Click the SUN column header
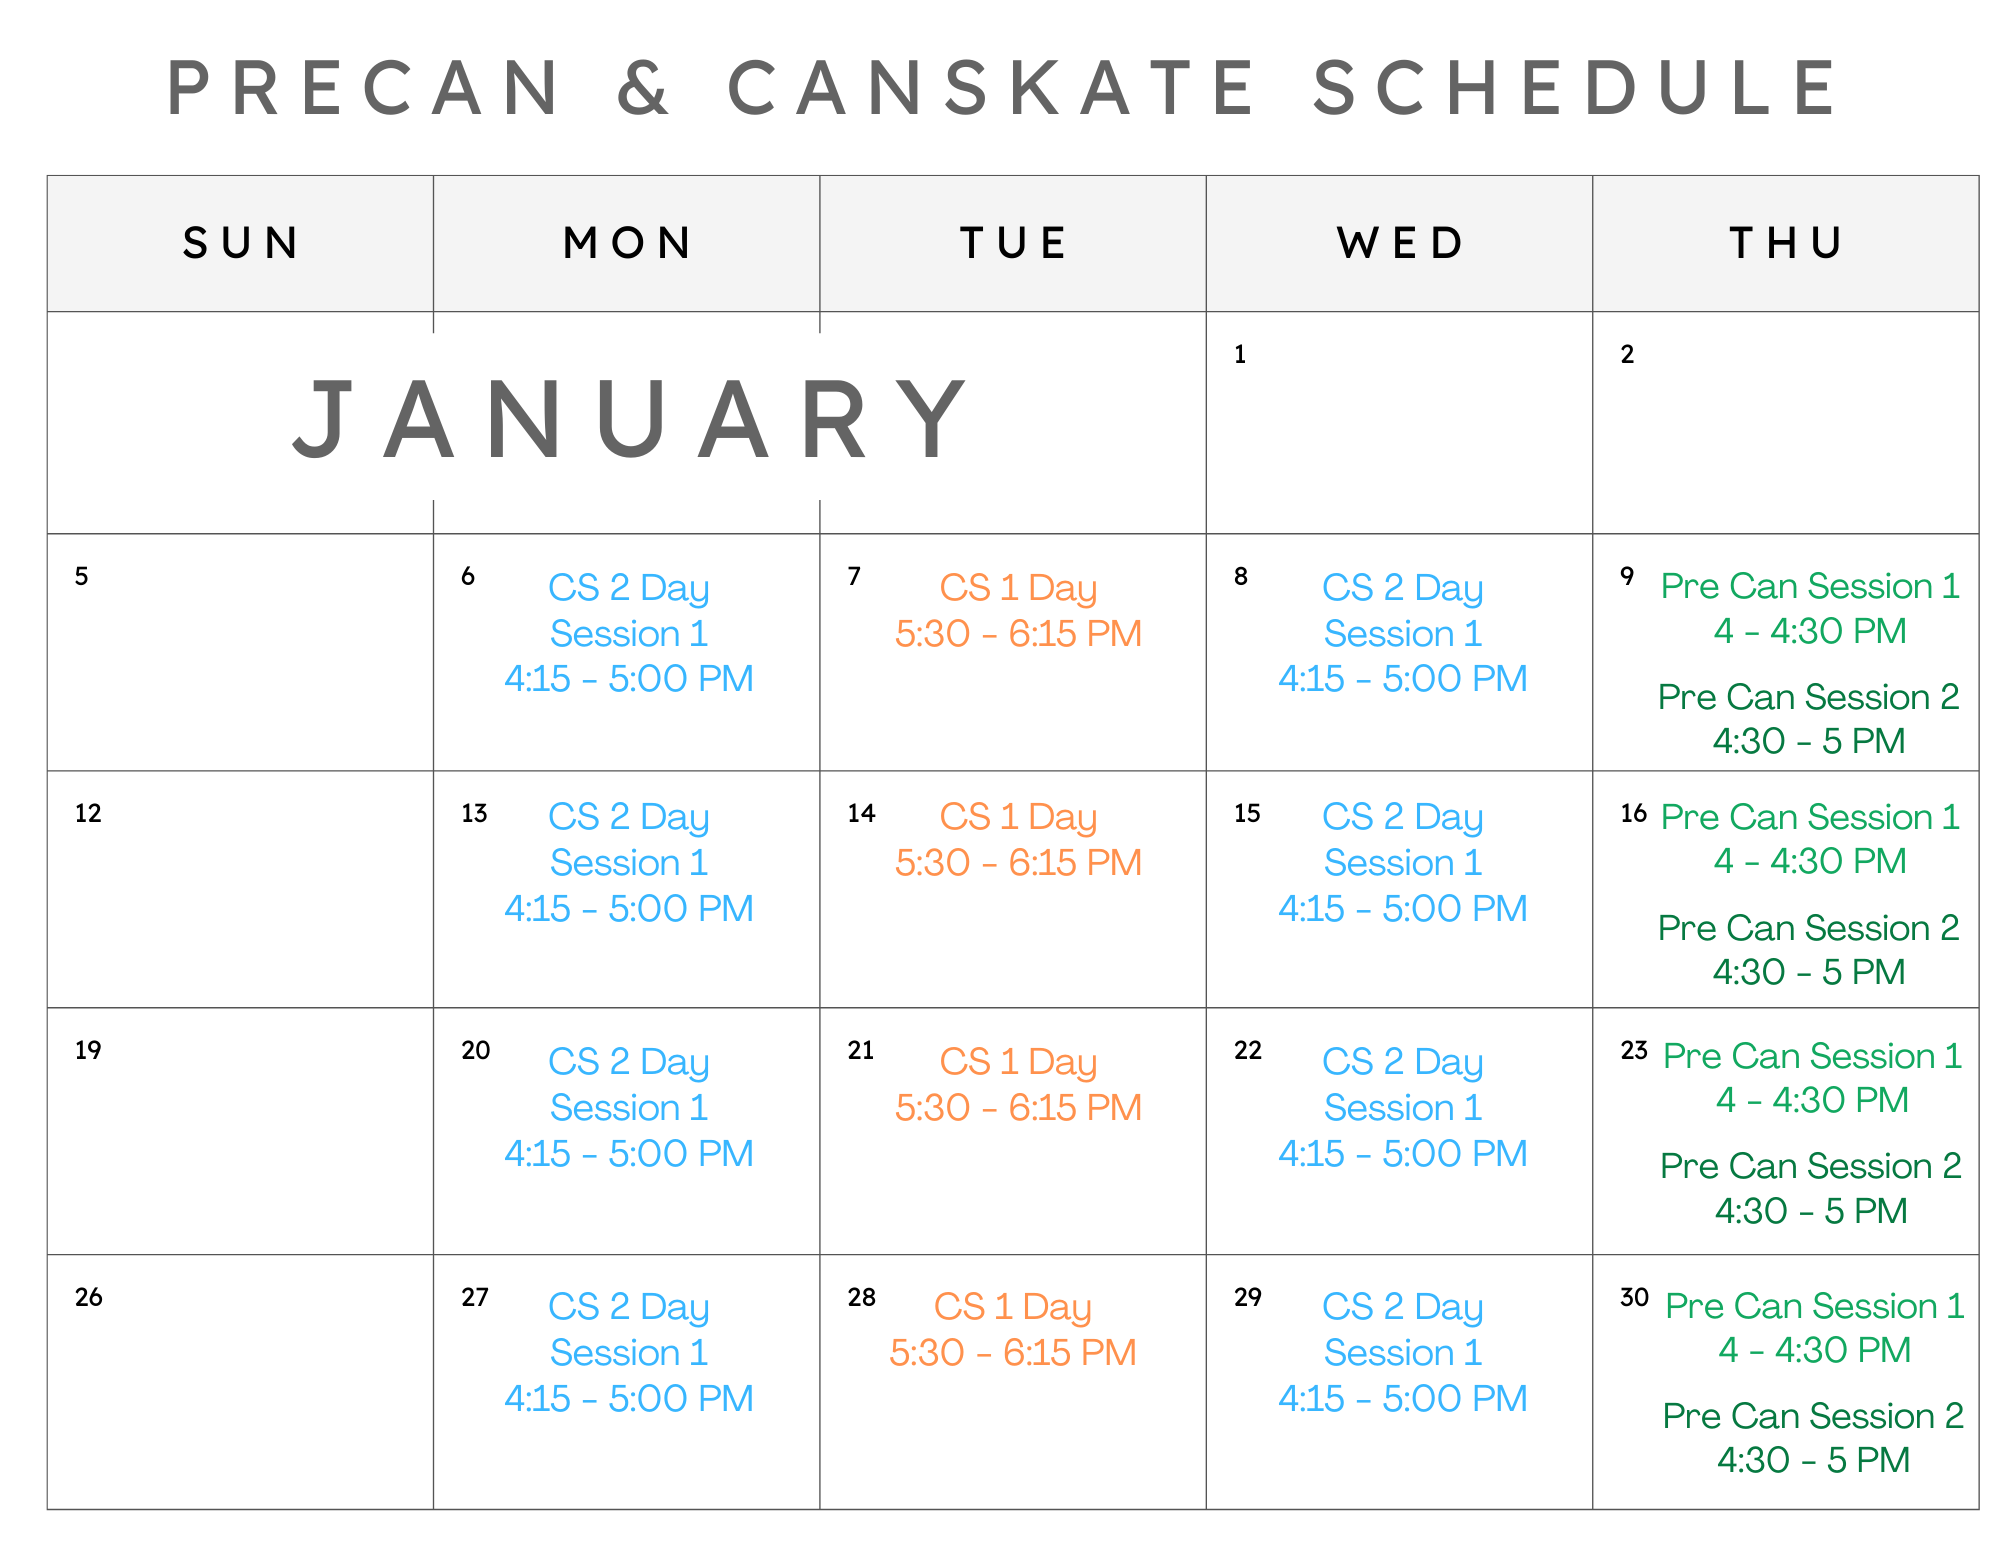Viewport: 2000px width, 1545px height. pos(240,243)
